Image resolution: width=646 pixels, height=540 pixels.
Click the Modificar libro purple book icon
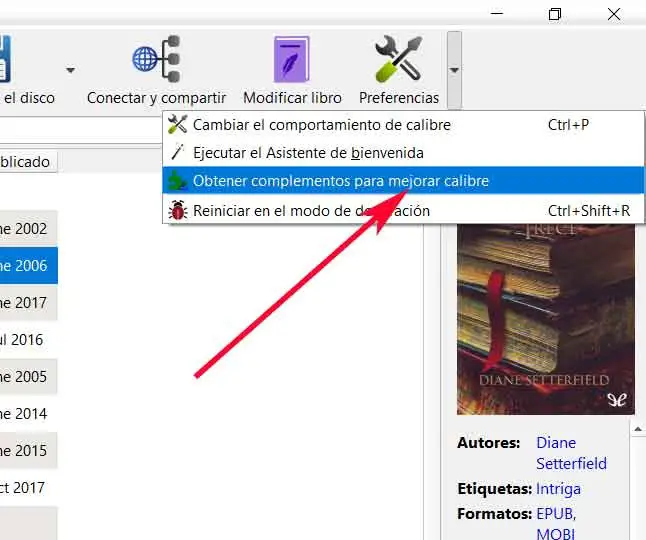point(292,59)
